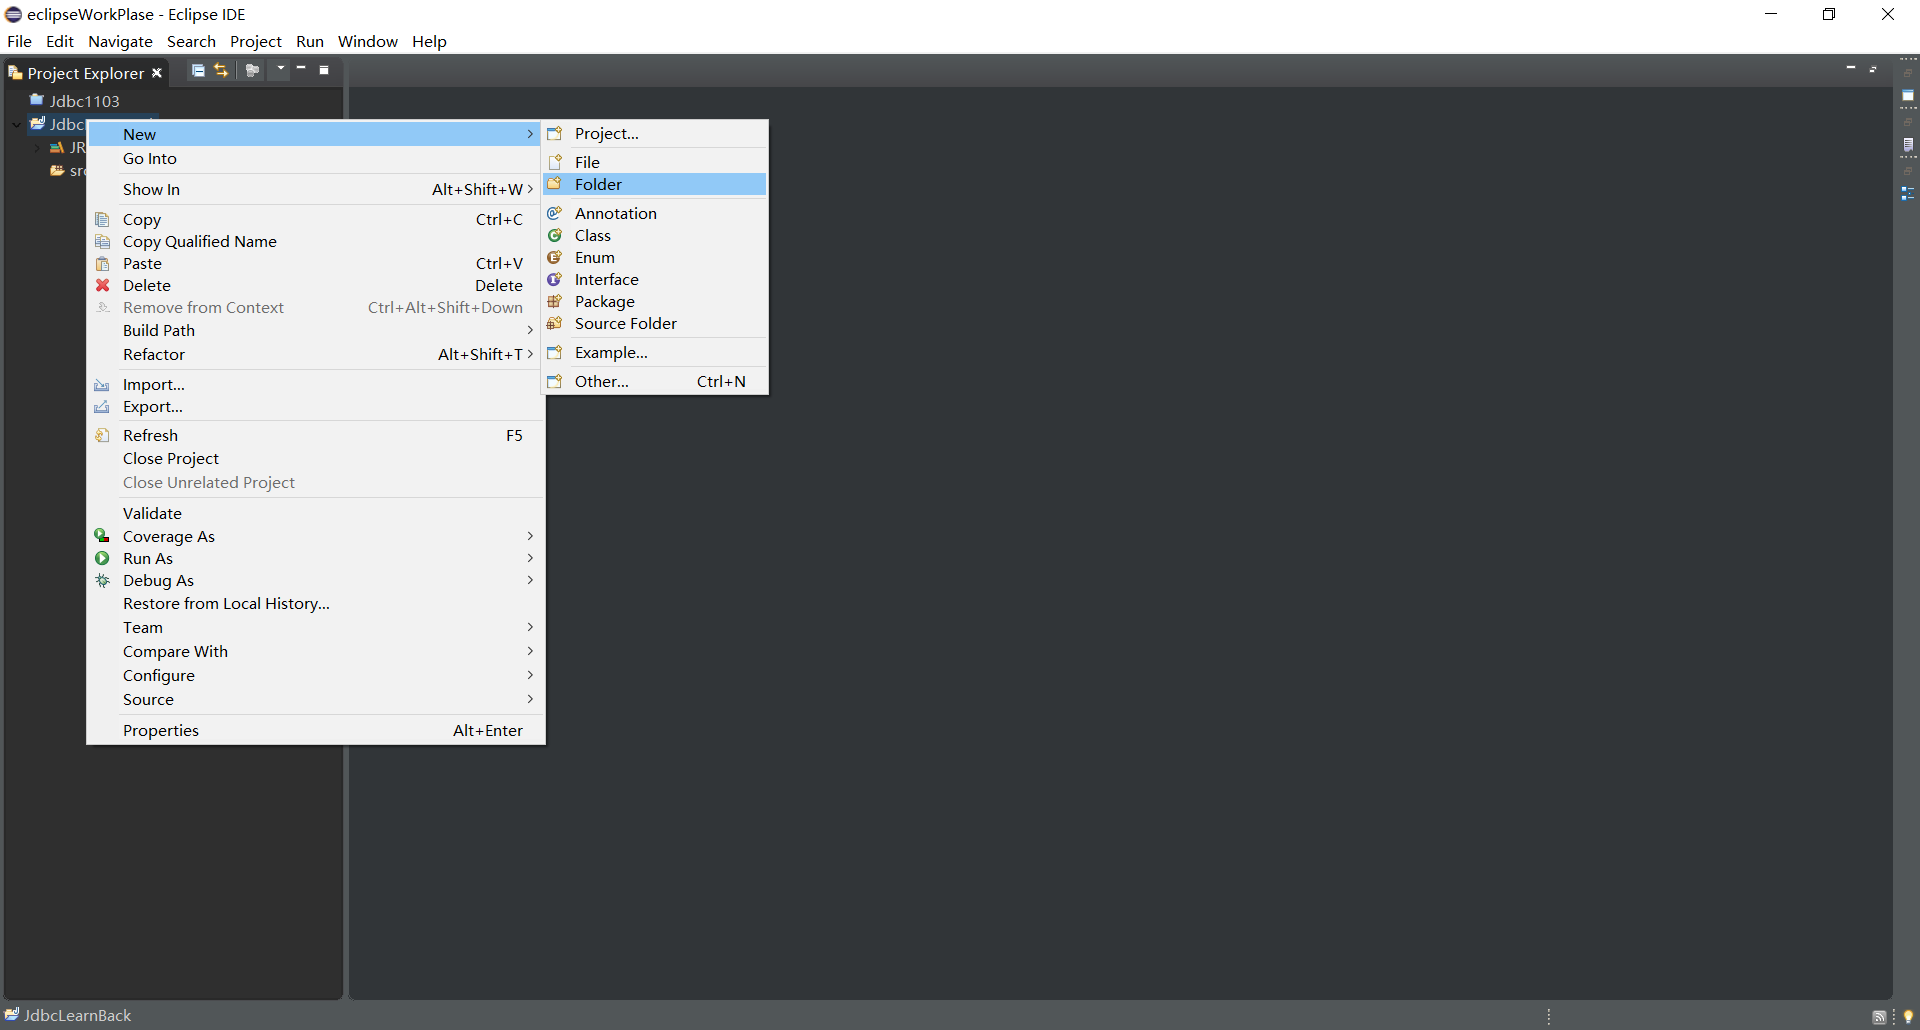Expand the Build Path submenu

coord(315,330)
